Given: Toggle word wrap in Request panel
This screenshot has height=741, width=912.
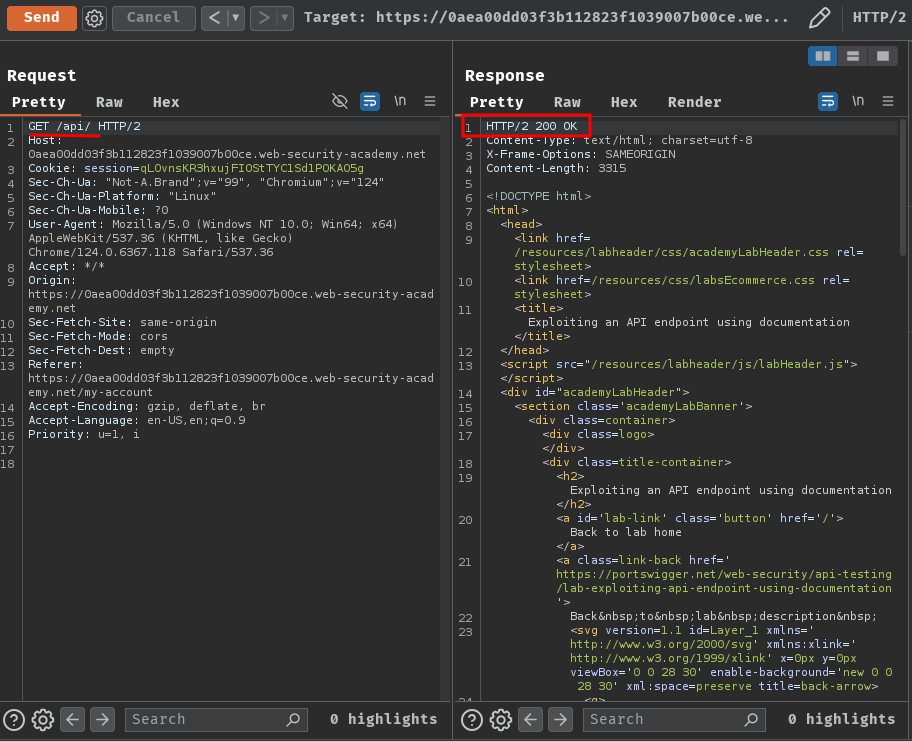Looking at the screenshot, I should [370, 101].
